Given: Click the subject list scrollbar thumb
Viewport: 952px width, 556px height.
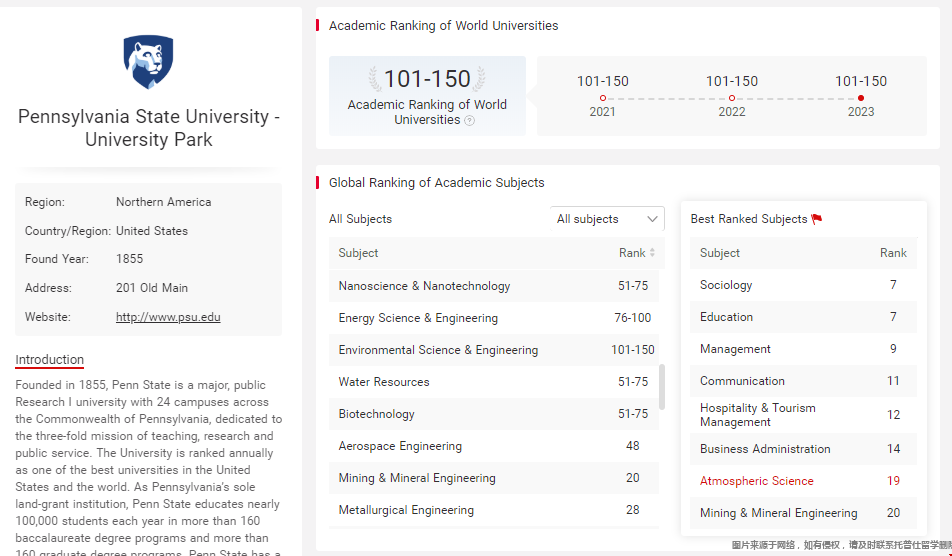Looking at the screenshot, I should [662, 387].
